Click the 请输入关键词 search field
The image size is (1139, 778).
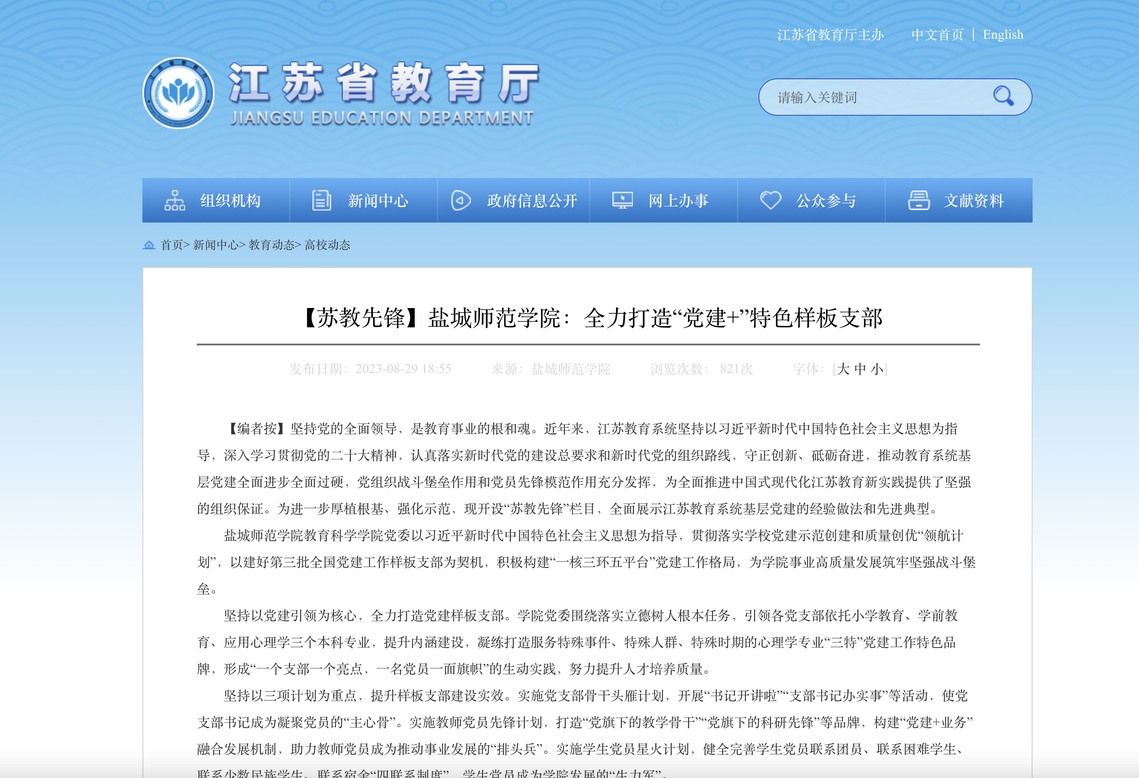click(875, 97)
